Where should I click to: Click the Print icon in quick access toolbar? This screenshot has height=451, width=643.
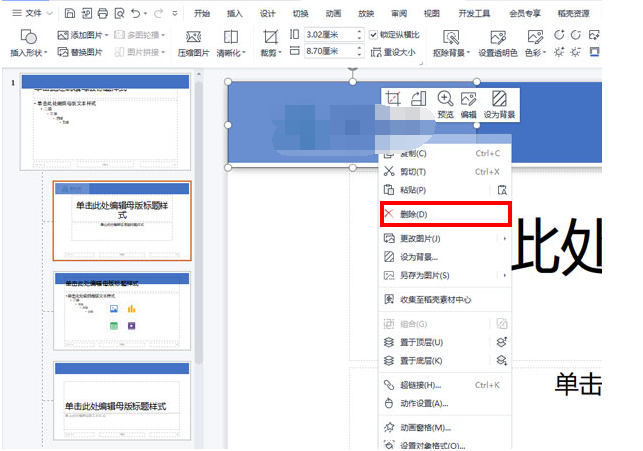click(x=103, y=13)
